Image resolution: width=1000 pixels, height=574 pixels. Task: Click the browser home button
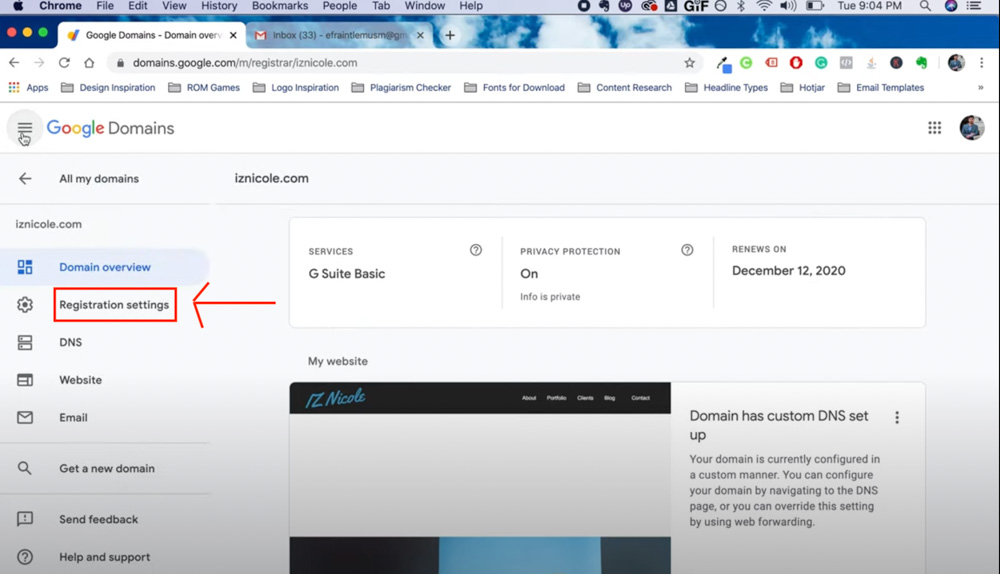(x=89, y=63)
